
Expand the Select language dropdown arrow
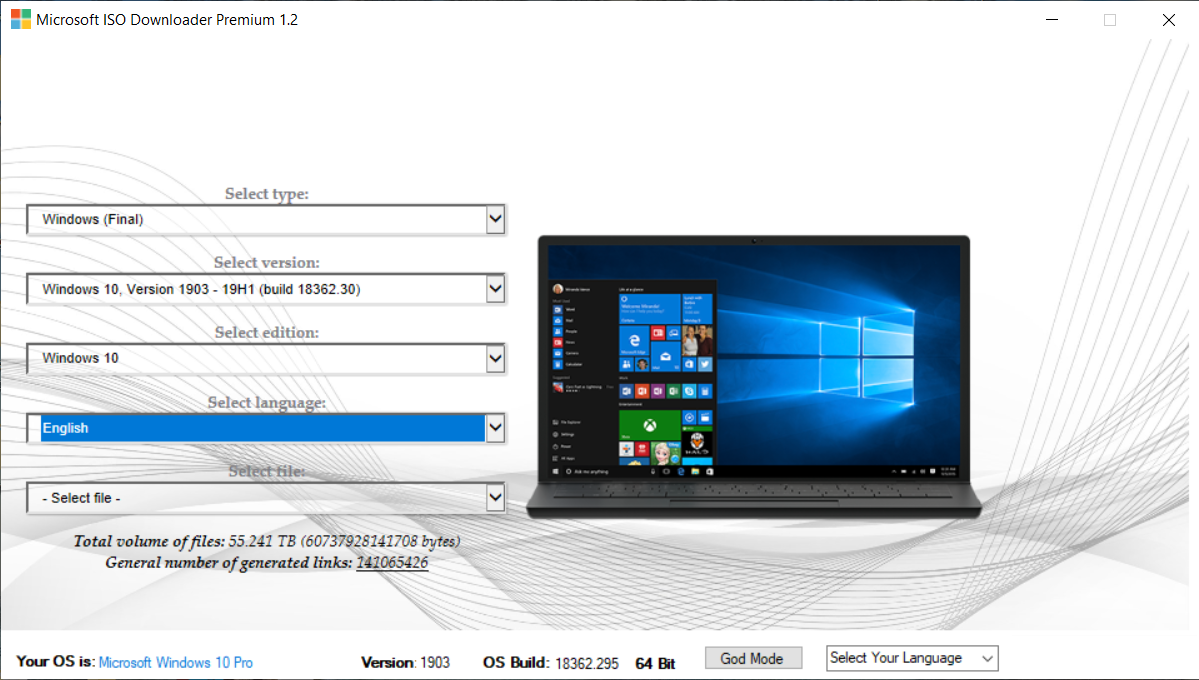[496, 428]
